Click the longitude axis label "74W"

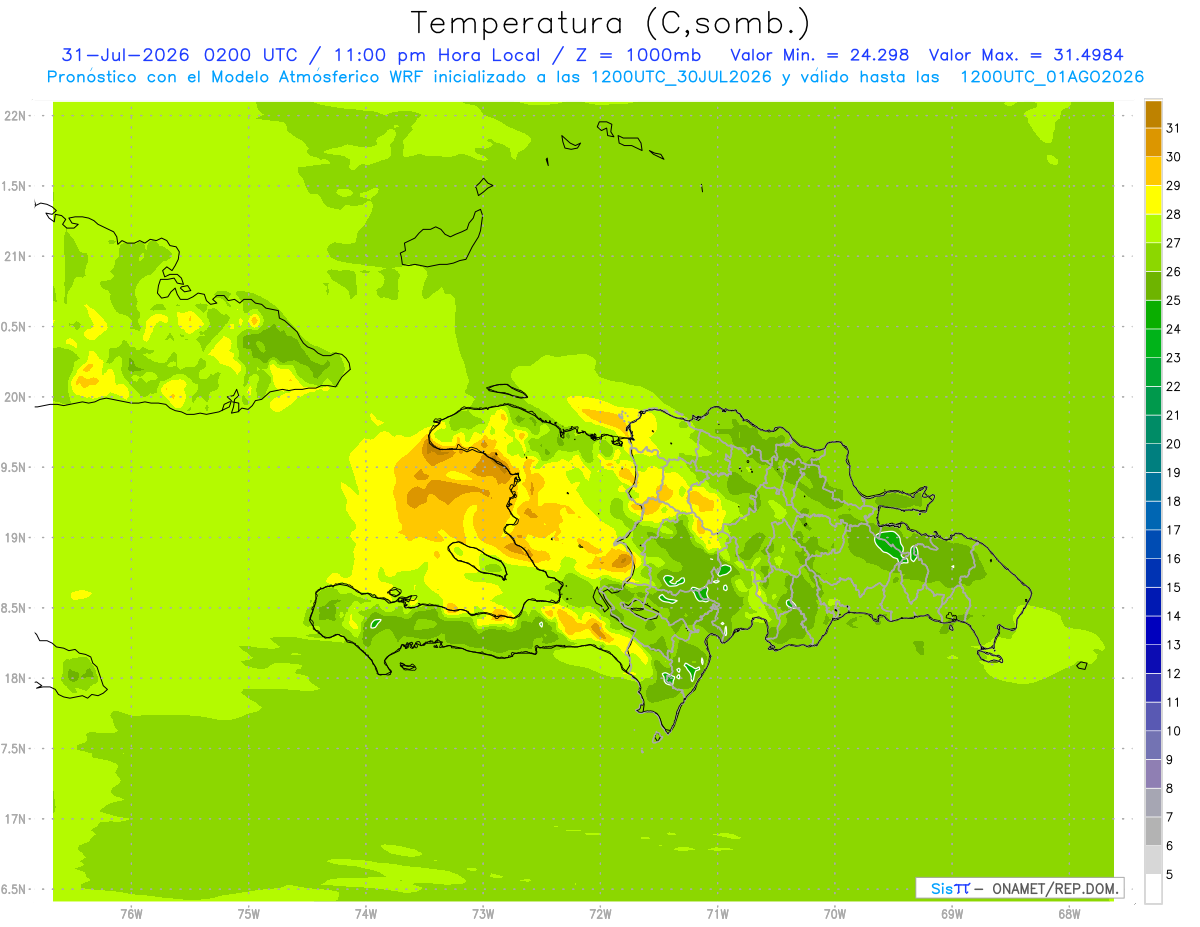[366, 914]
